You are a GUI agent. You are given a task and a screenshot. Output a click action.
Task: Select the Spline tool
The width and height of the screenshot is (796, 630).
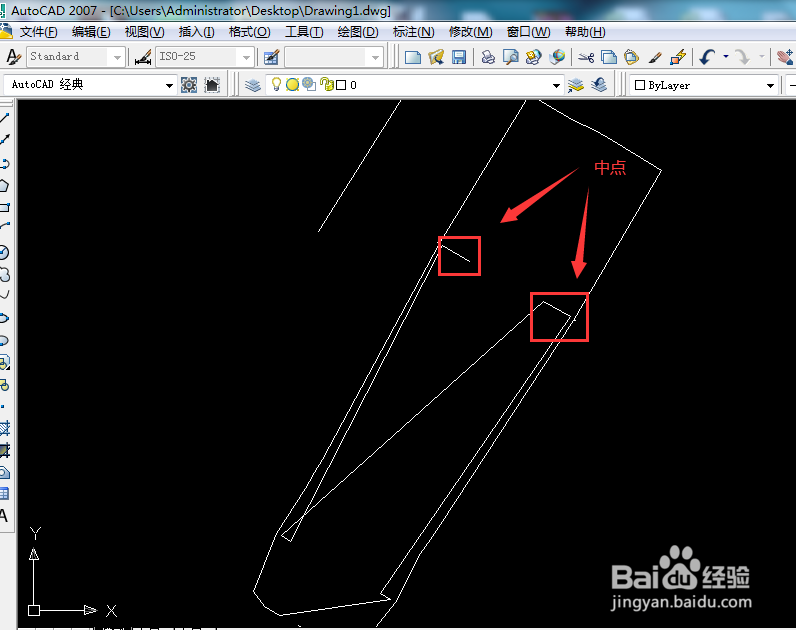(5, 294)
